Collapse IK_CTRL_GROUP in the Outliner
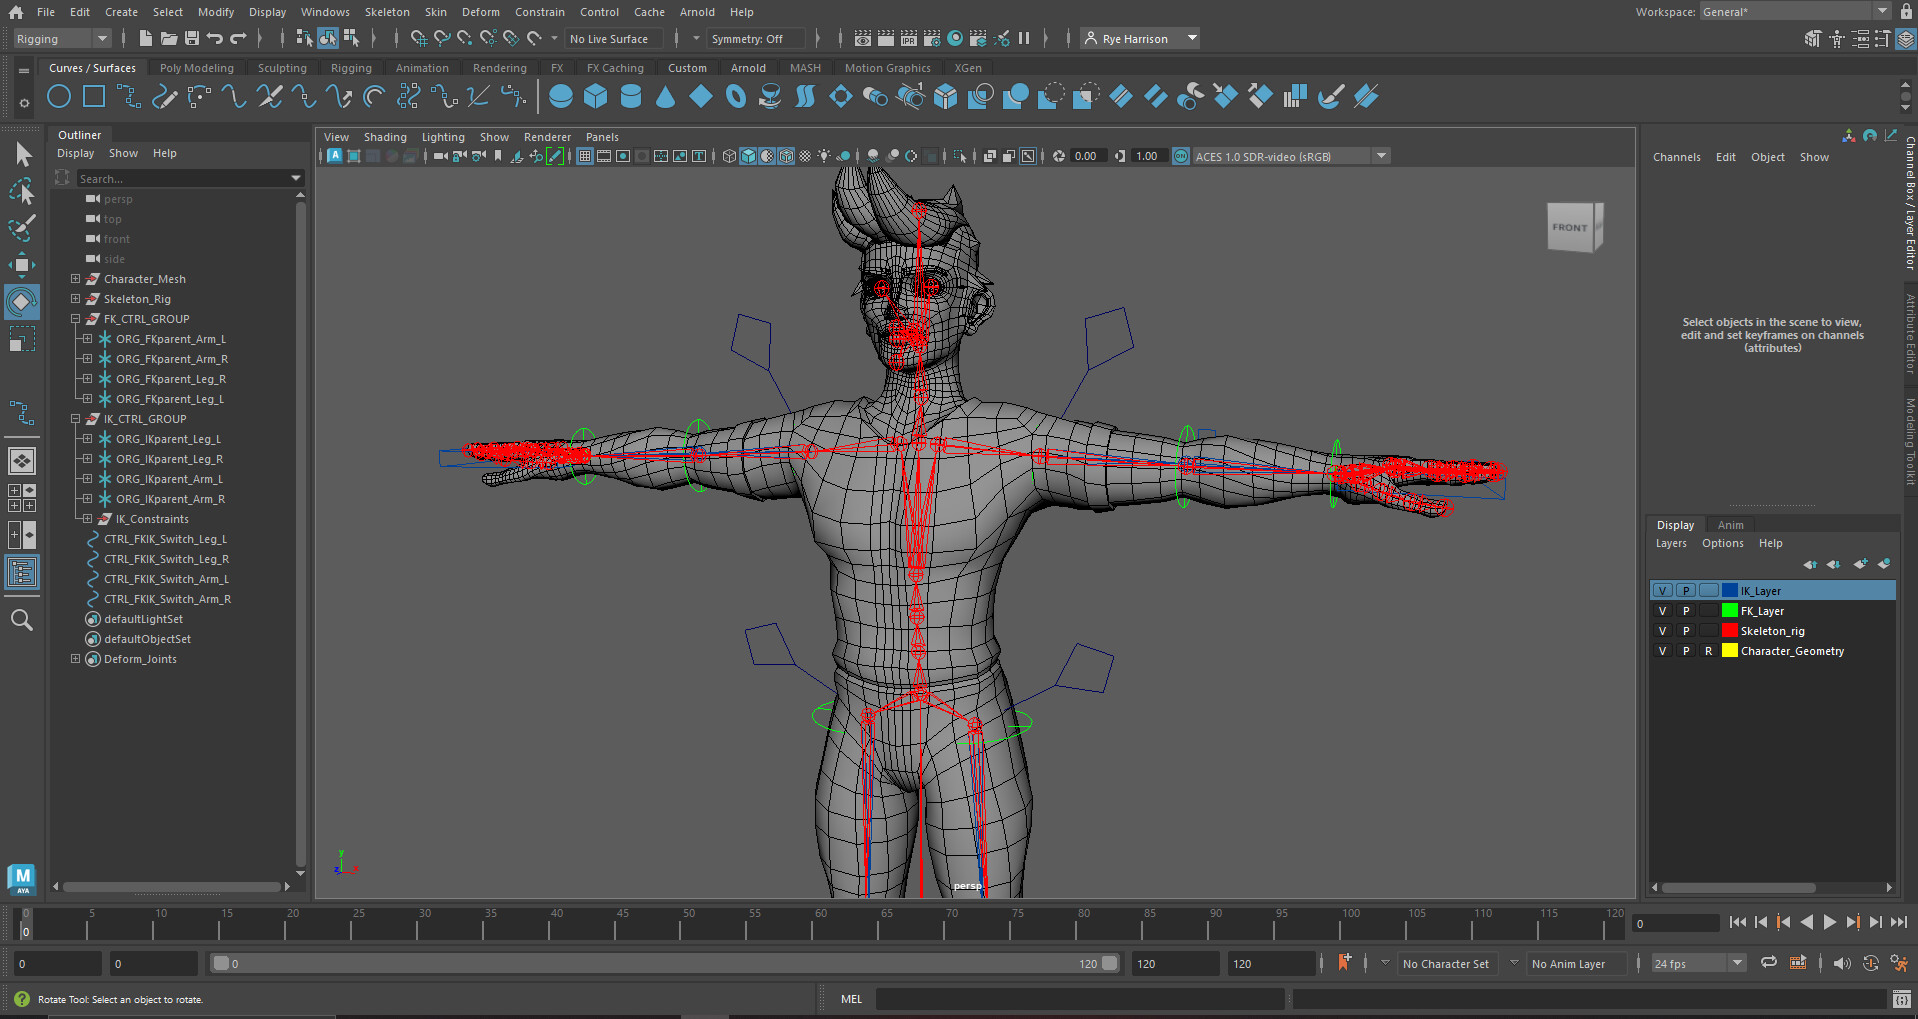The height and width of the screenshot is (1019, 1918). [75, 419]
